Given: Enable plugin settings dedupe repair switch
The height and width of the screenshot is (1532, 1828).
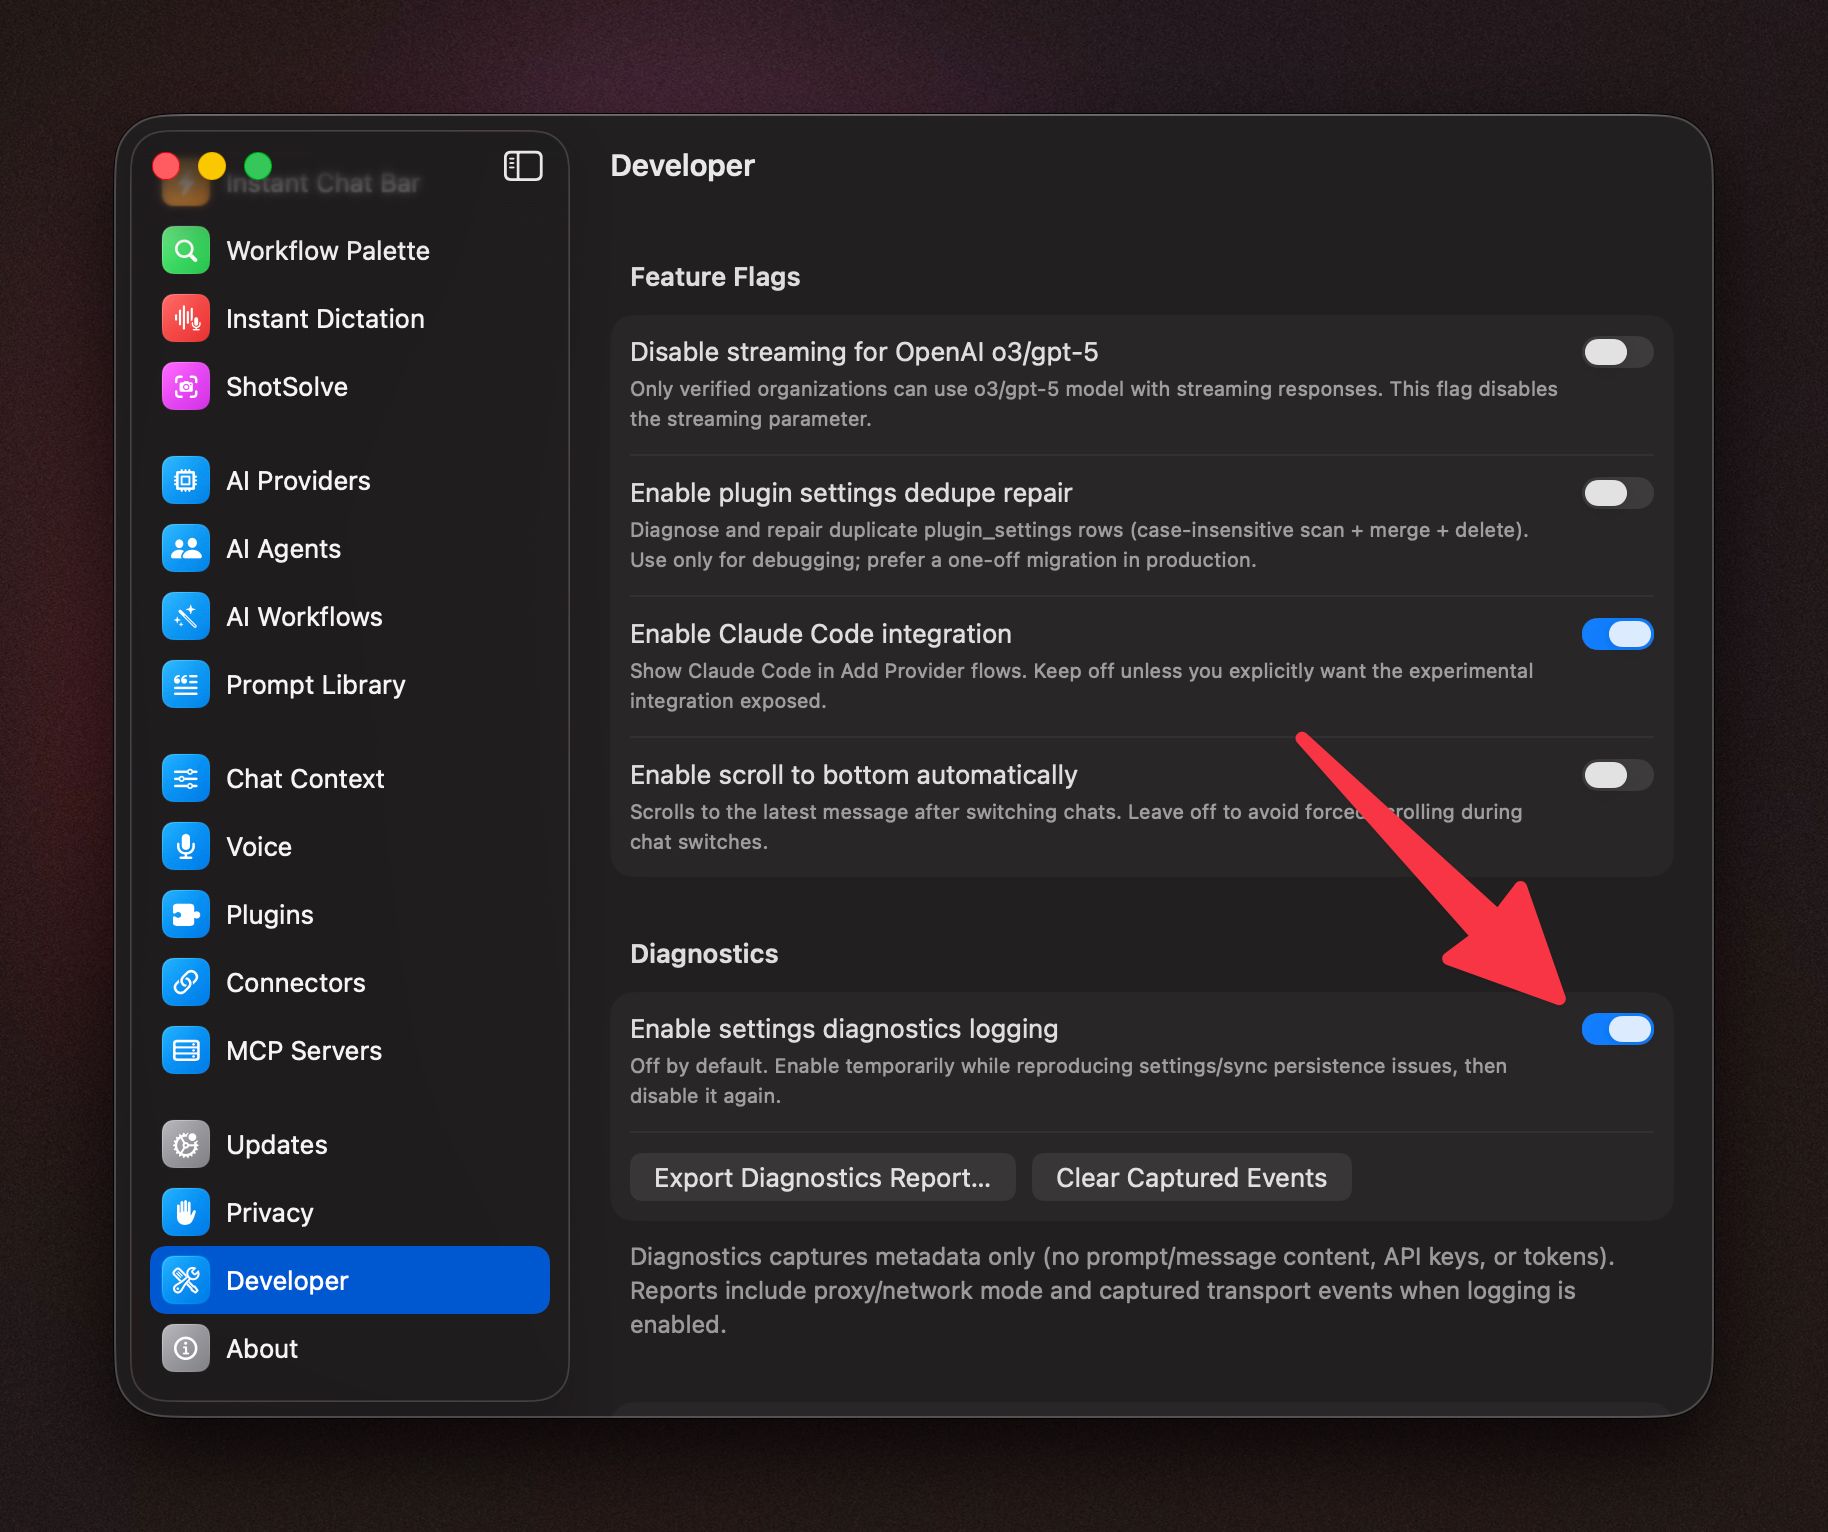Looking at the screenshot, I should pos(1617,493).
